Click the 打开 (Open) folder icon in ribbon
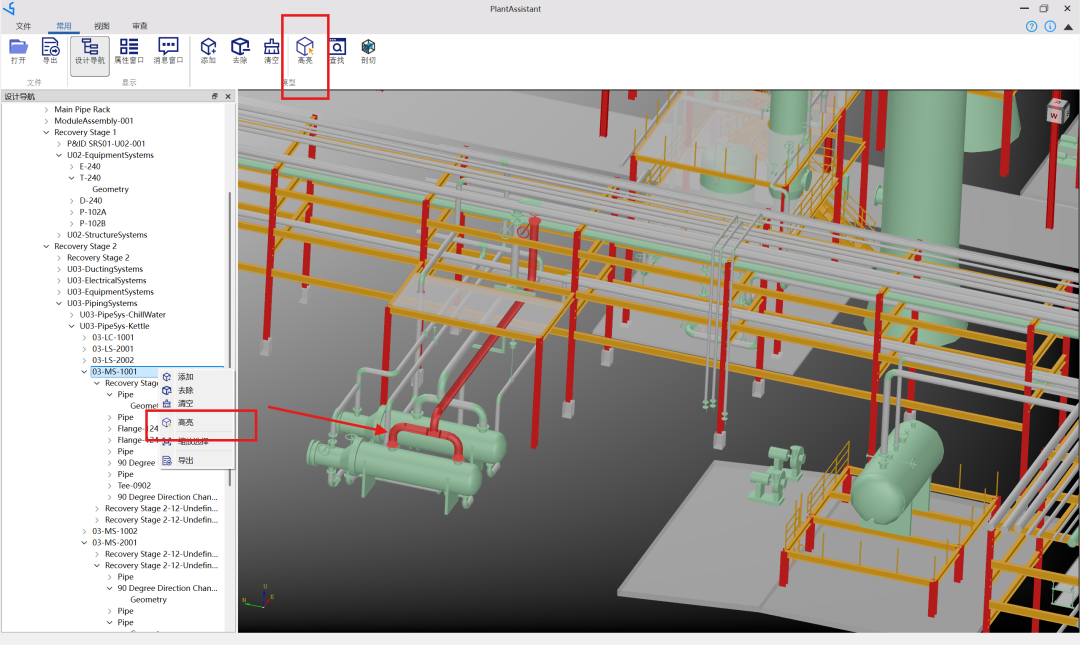This screenshot has width=1080, height=645. point(18,47)
